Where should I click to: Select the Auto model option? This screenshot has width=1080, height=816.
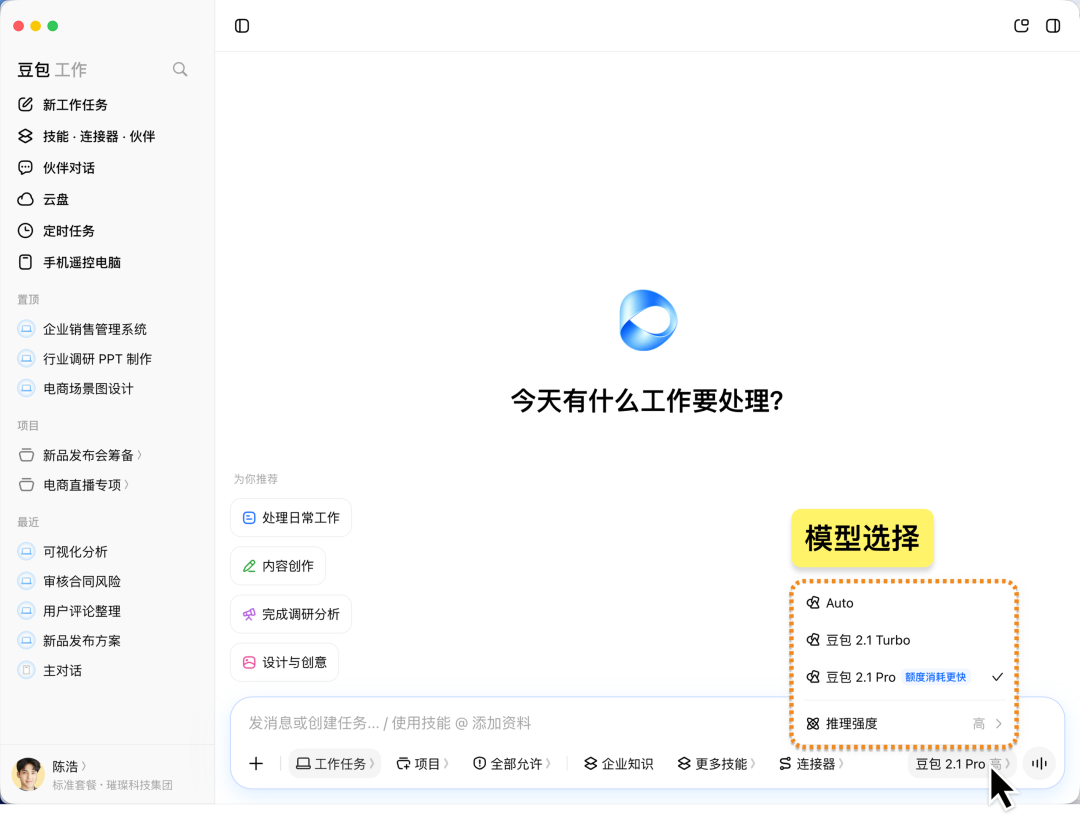click(903, 603)
